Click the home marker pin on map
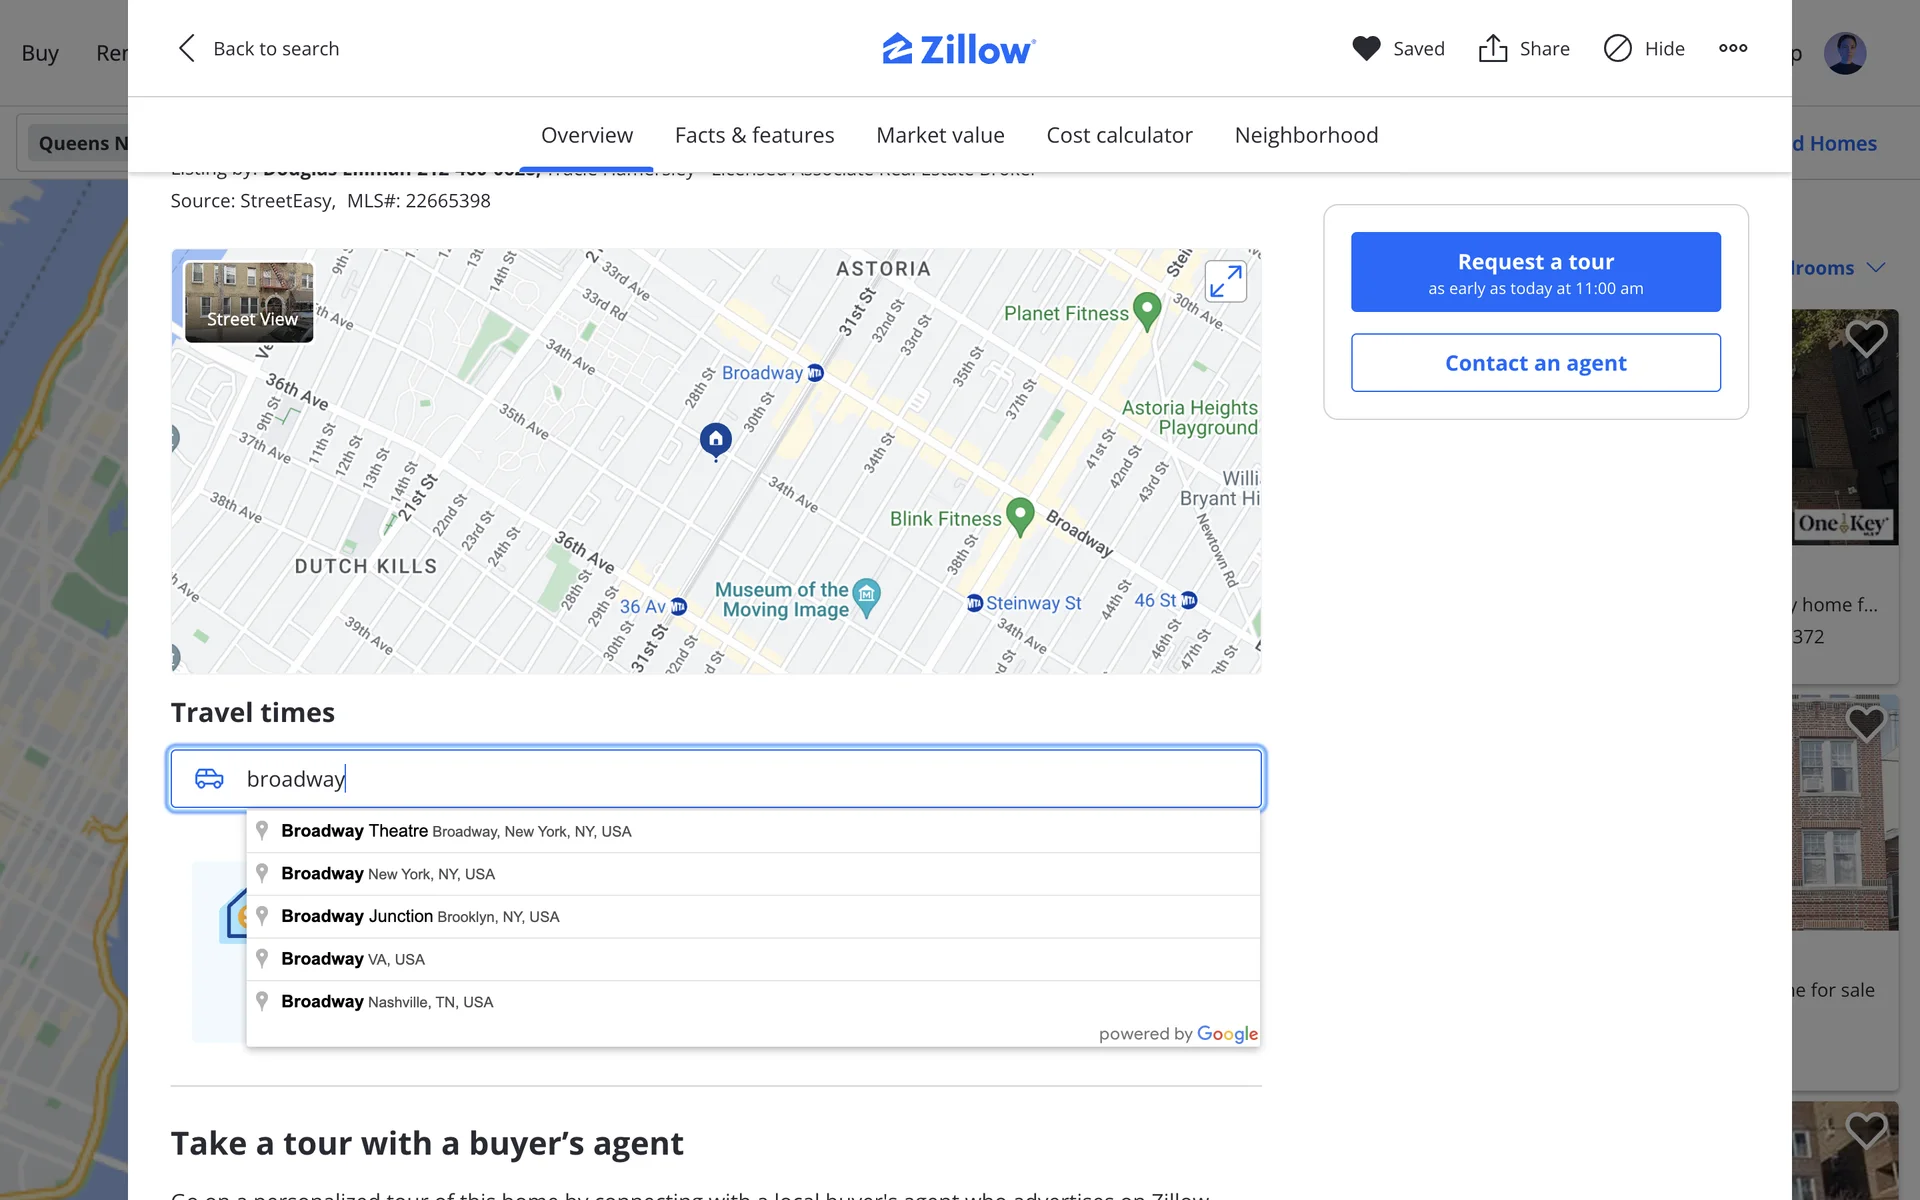The height and width of the screenshot is (1200, 1920). coord(715,439)
